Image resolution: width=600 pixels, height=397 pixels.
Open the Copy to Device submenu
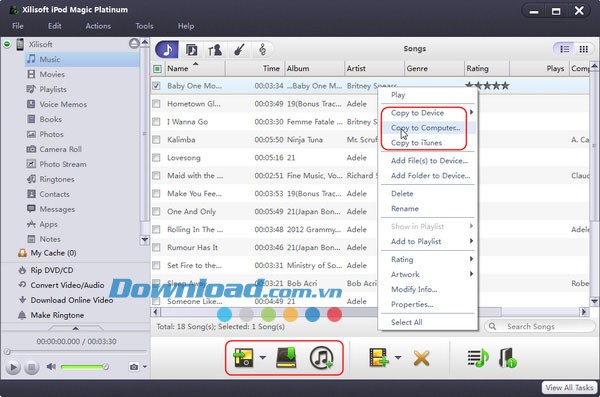[x=429, y=113]
